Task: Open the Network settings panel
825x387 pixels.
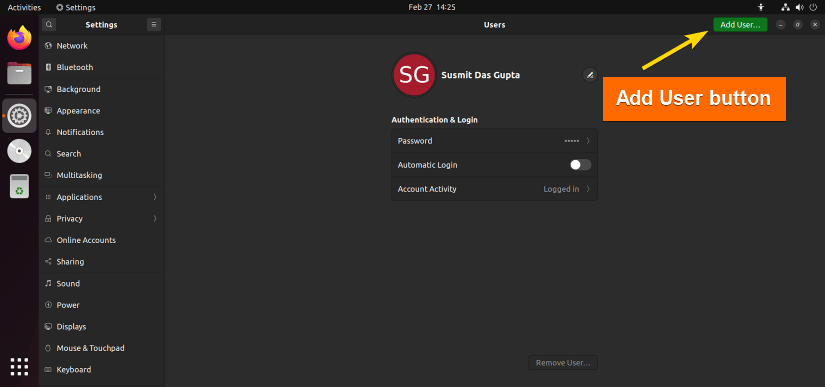Action: pos(102,46)
